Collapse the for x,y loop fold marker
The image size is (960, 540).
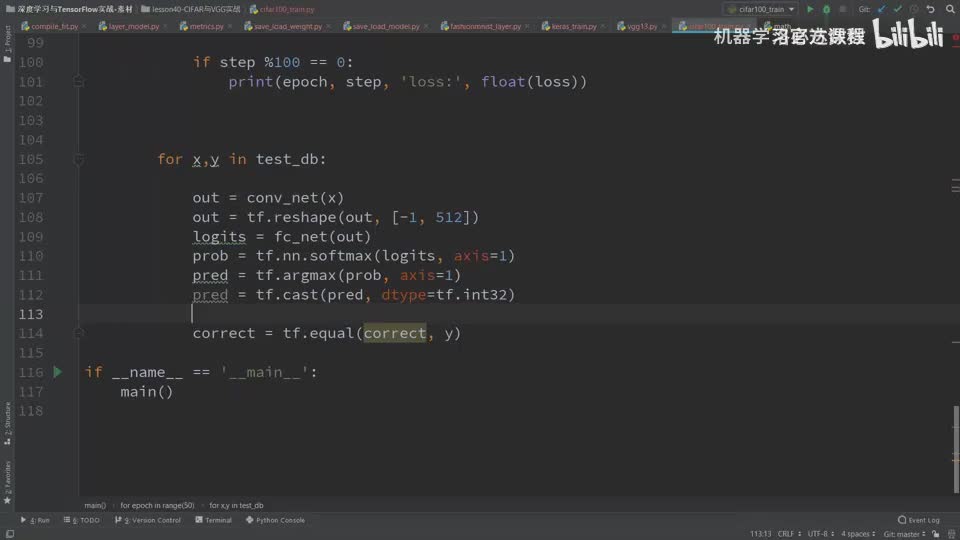[x=78, y=159]
